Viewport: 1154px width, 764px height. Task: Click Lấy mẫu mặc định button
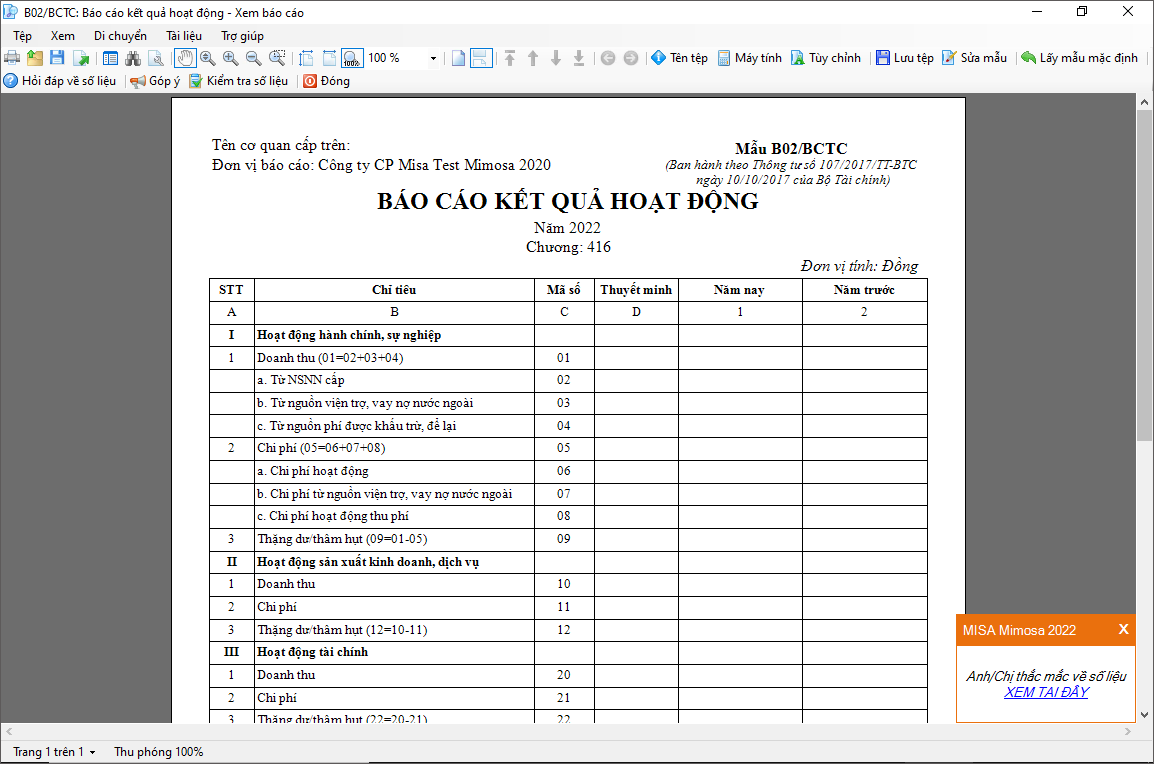(x=1080, y=58)
